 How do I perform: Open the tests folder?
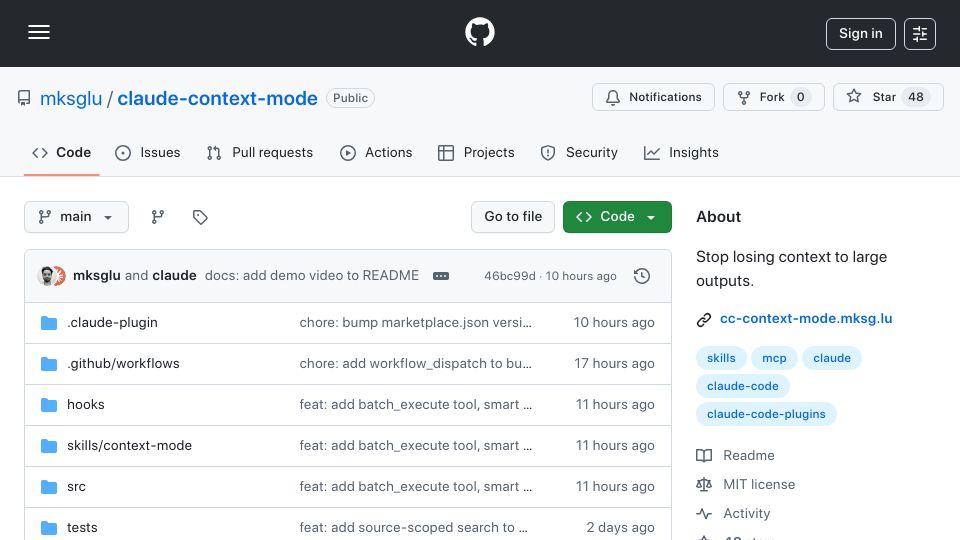tap(82, 528)
